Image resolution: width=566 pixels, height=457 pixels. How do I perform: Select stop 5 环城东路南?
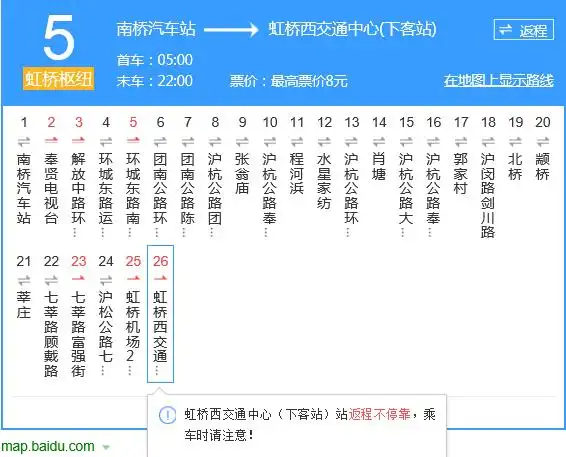(x=133, y=195)
